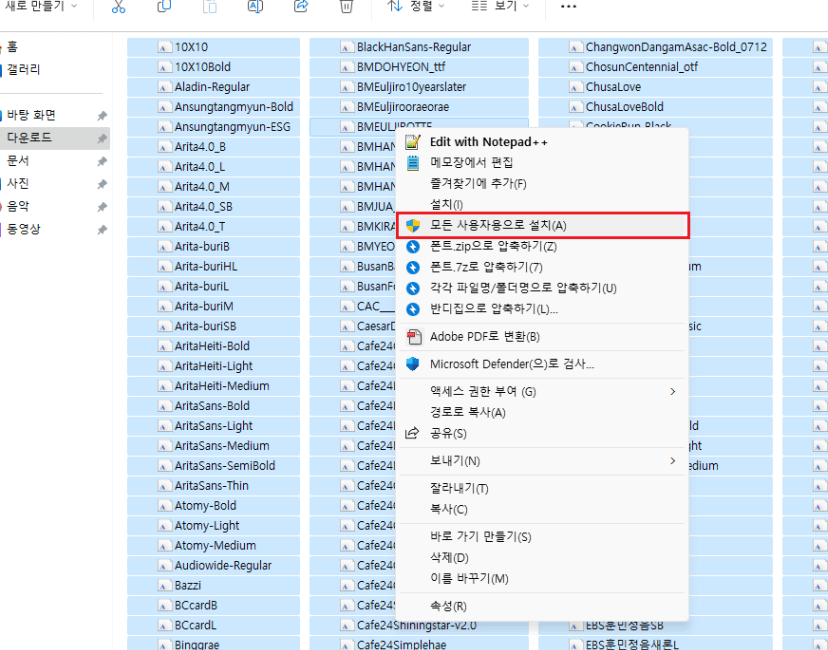Viewport: 828px width, 650px height.
Task: Open 홈 in navigation pane
Action: [12, 46]
